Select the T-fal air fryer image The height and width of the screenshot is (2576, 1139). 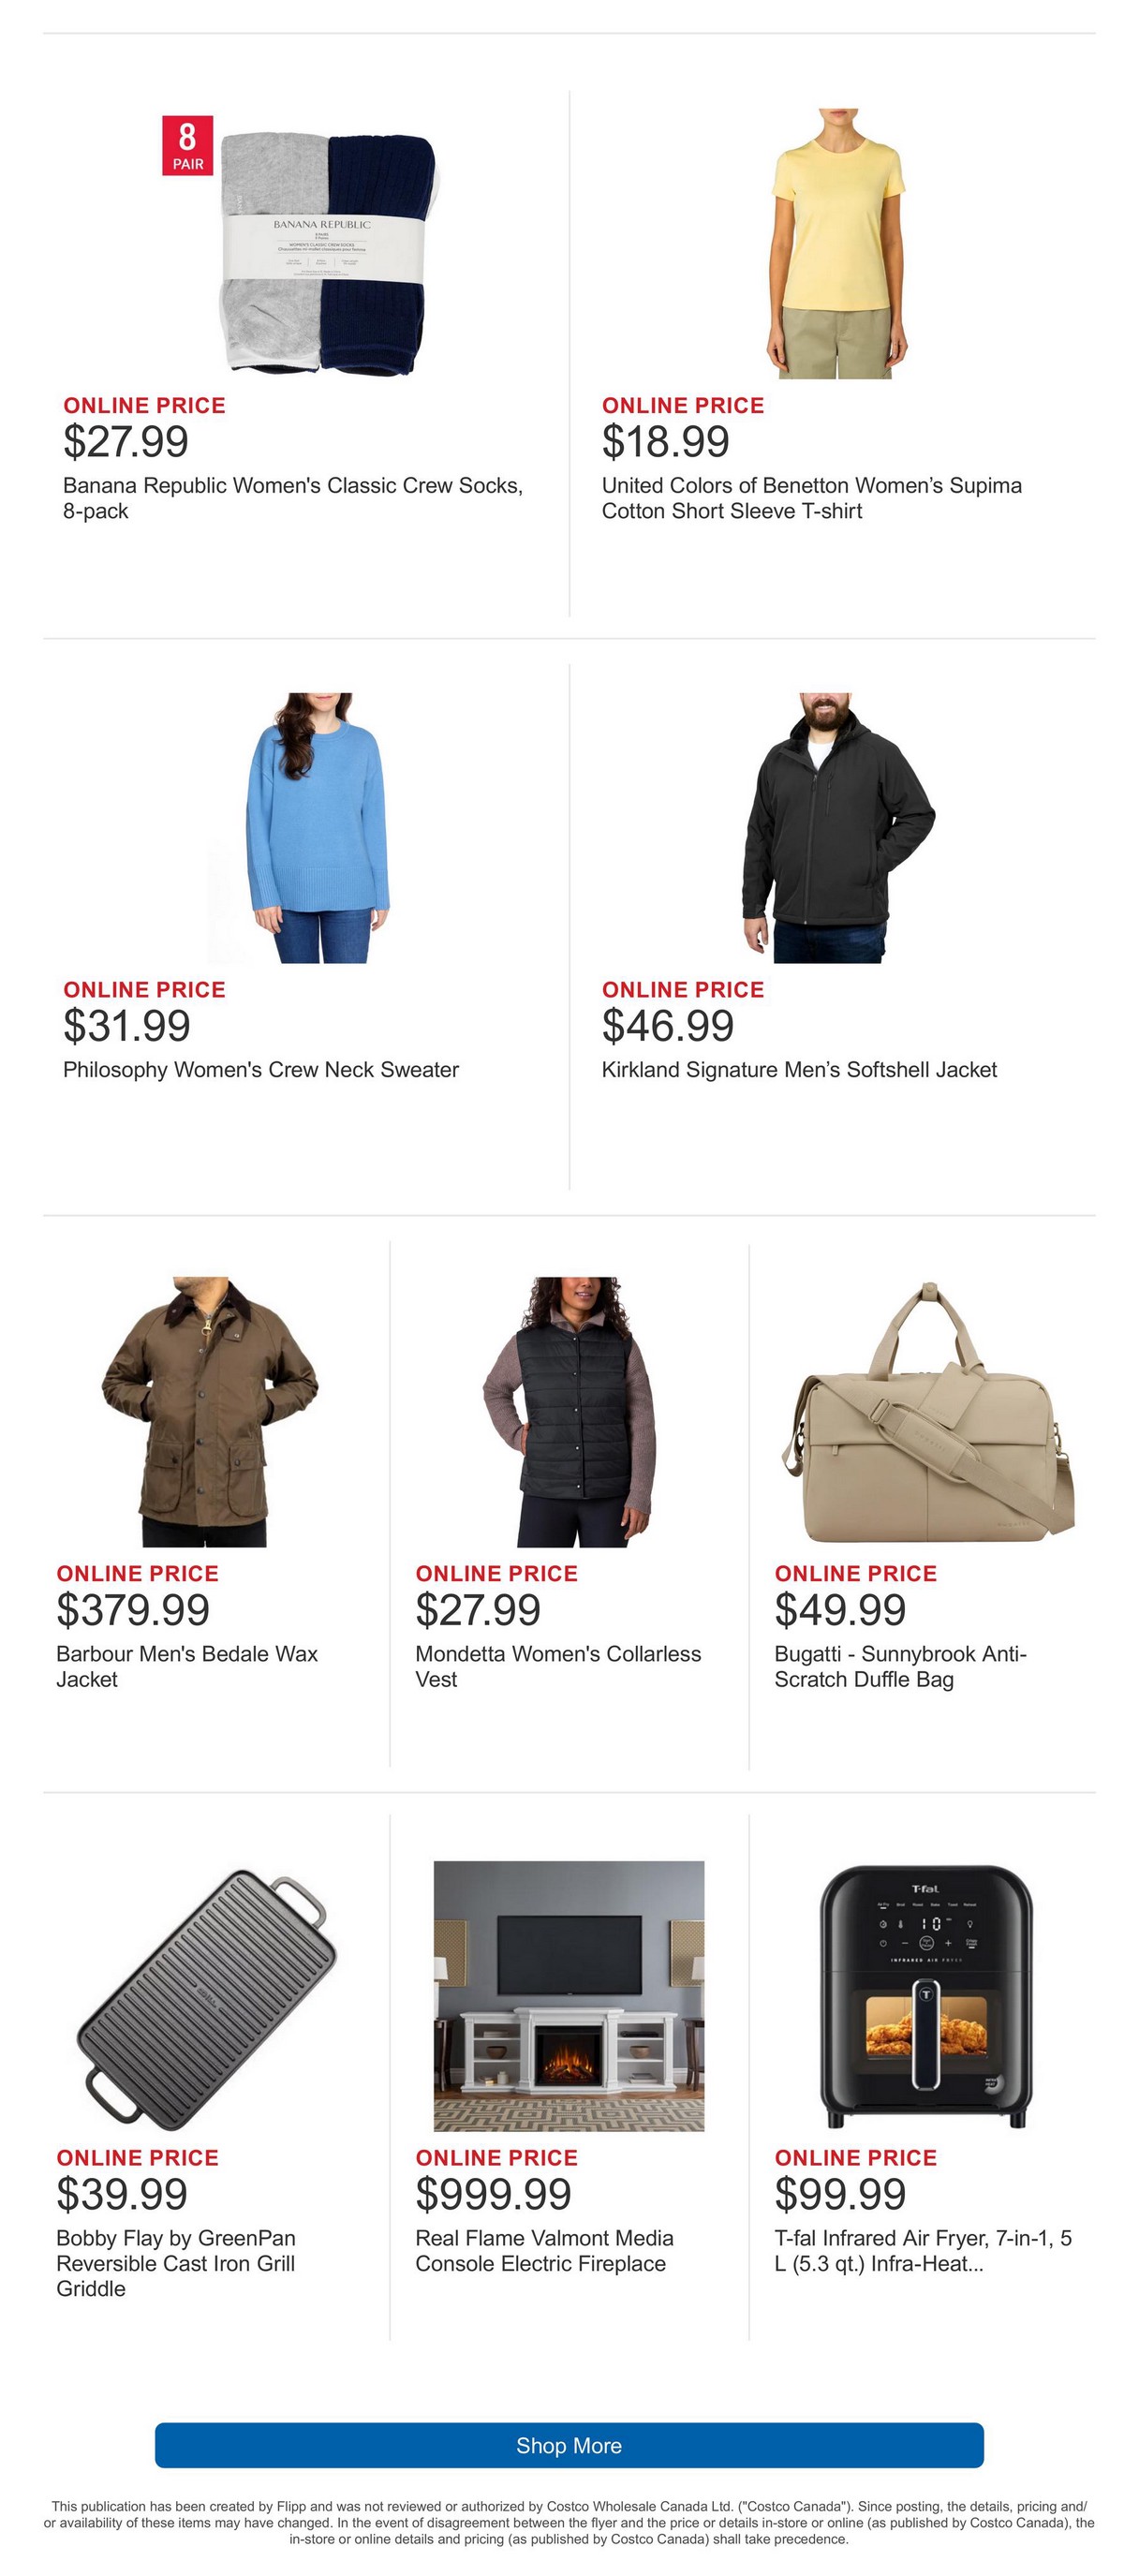(928, 1995)
